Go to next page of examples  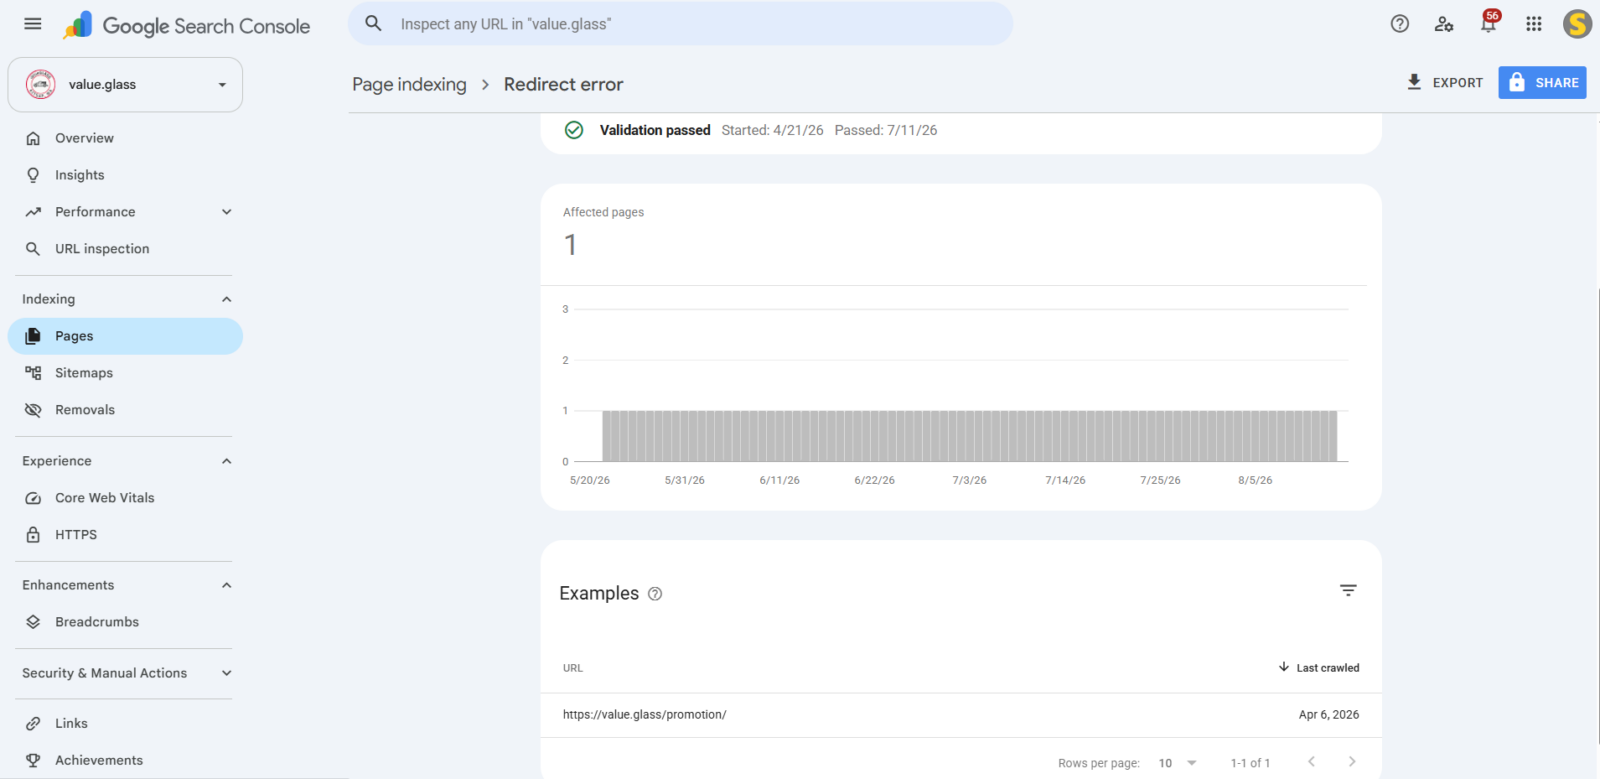pyautogui.click(x=1352, y=762)
